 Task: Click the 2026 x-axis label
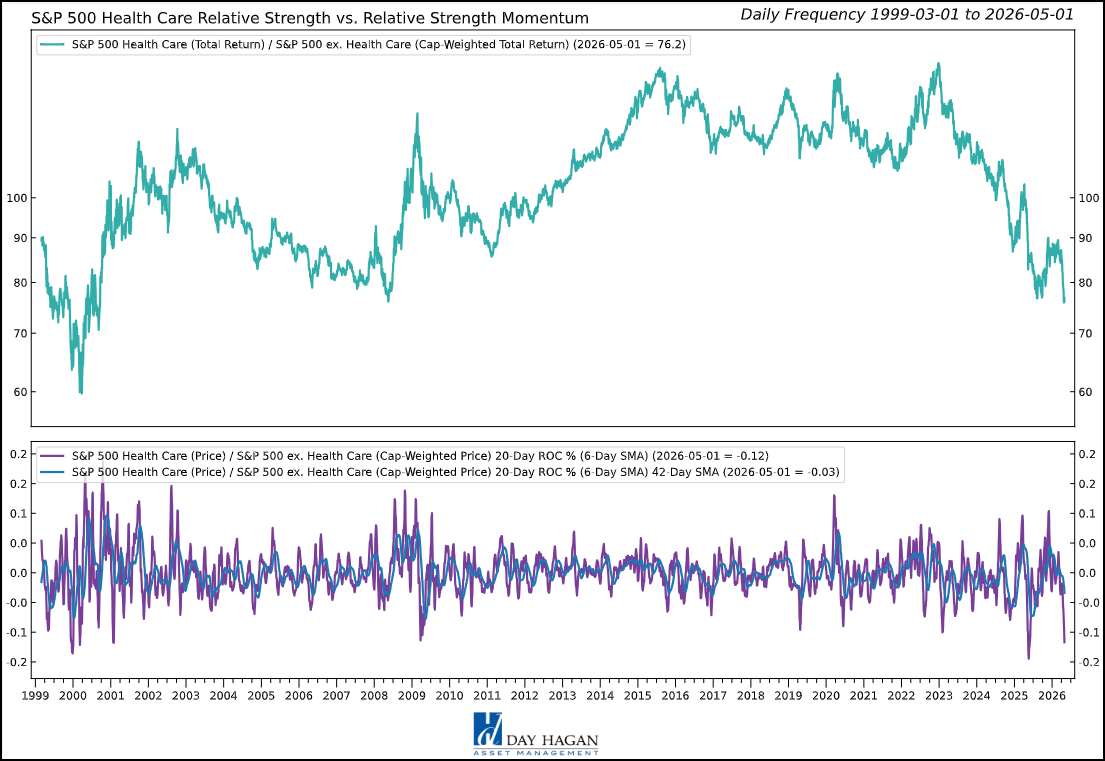[x=1051, y=695]
